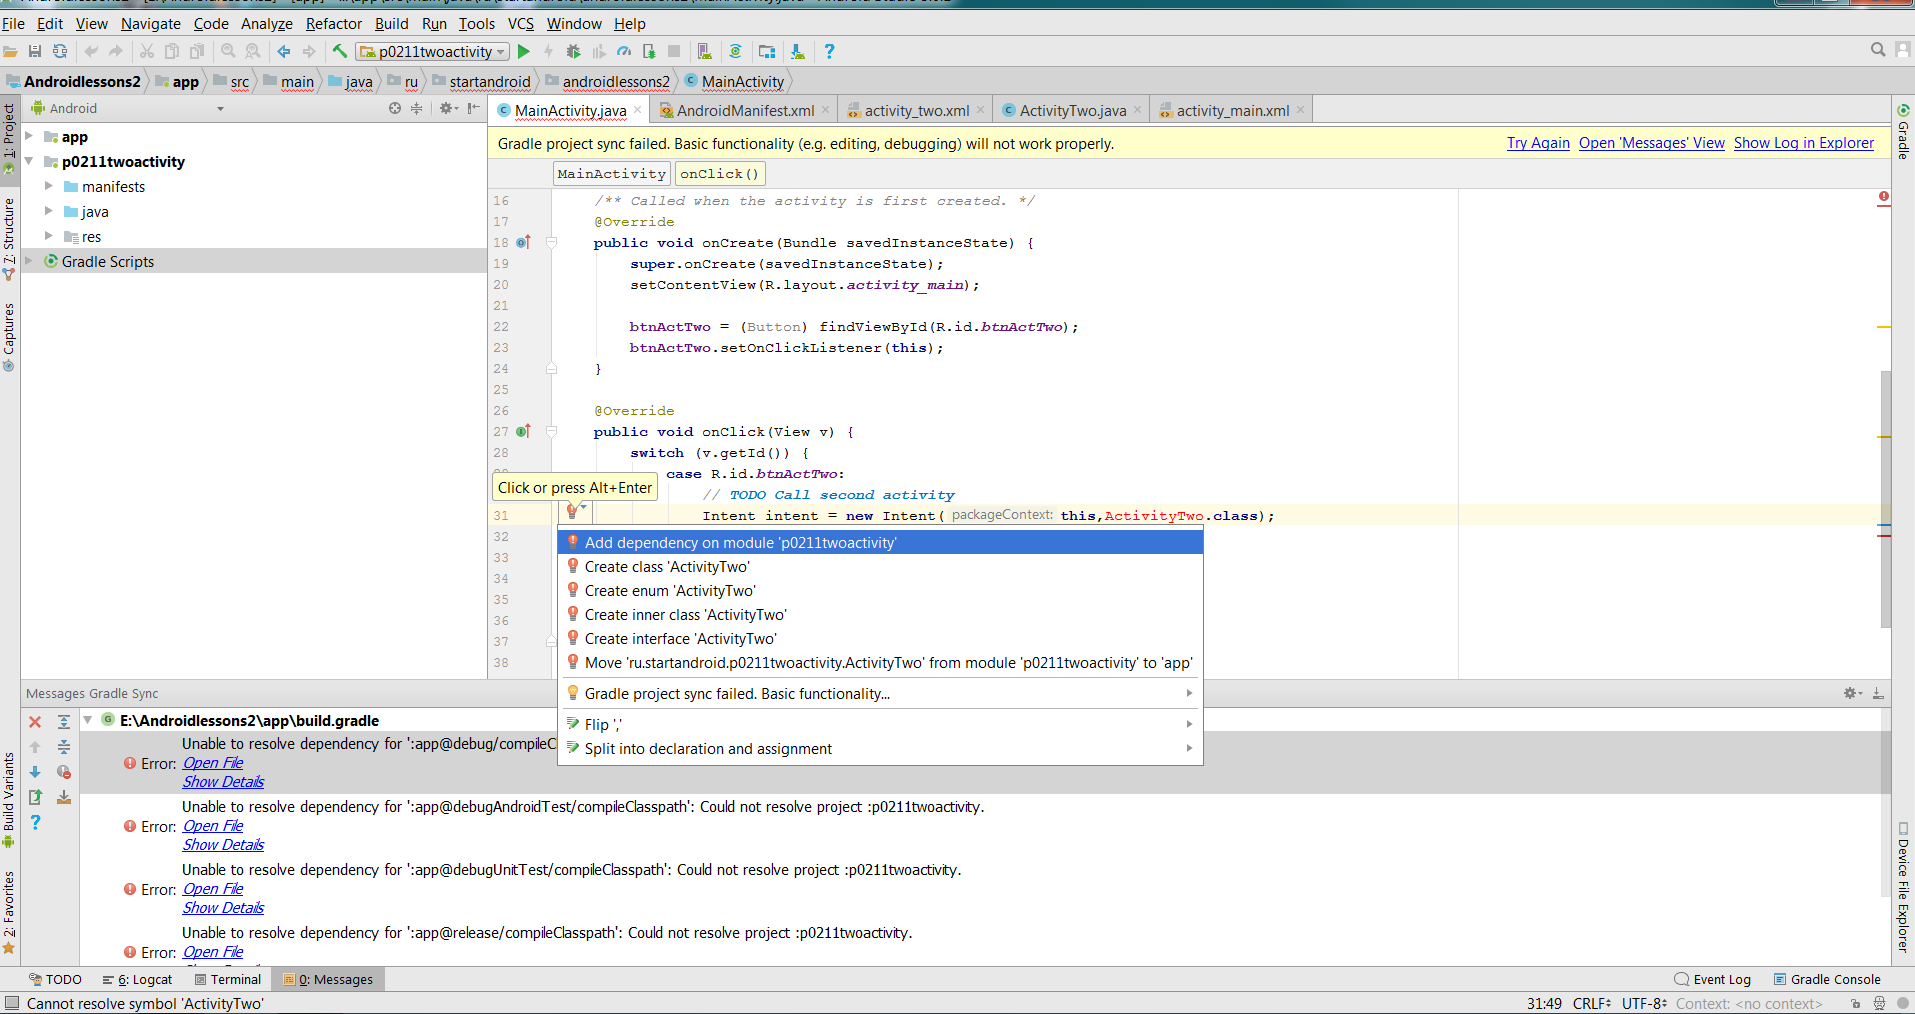Click the Search Everywhere magnifier icon
This screenshot has width=1915, height=1014.
tap(1878, 50)
